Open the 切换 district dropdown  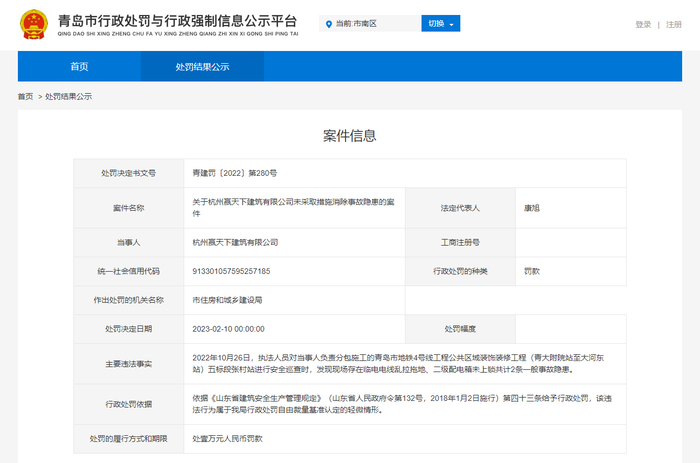coord(441,24)
